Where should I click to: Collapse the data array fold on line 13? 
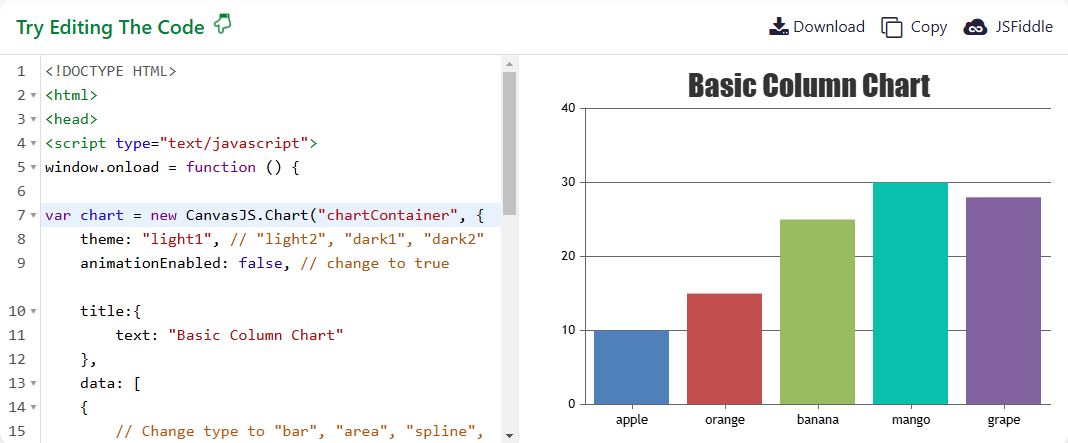point(33,384)
